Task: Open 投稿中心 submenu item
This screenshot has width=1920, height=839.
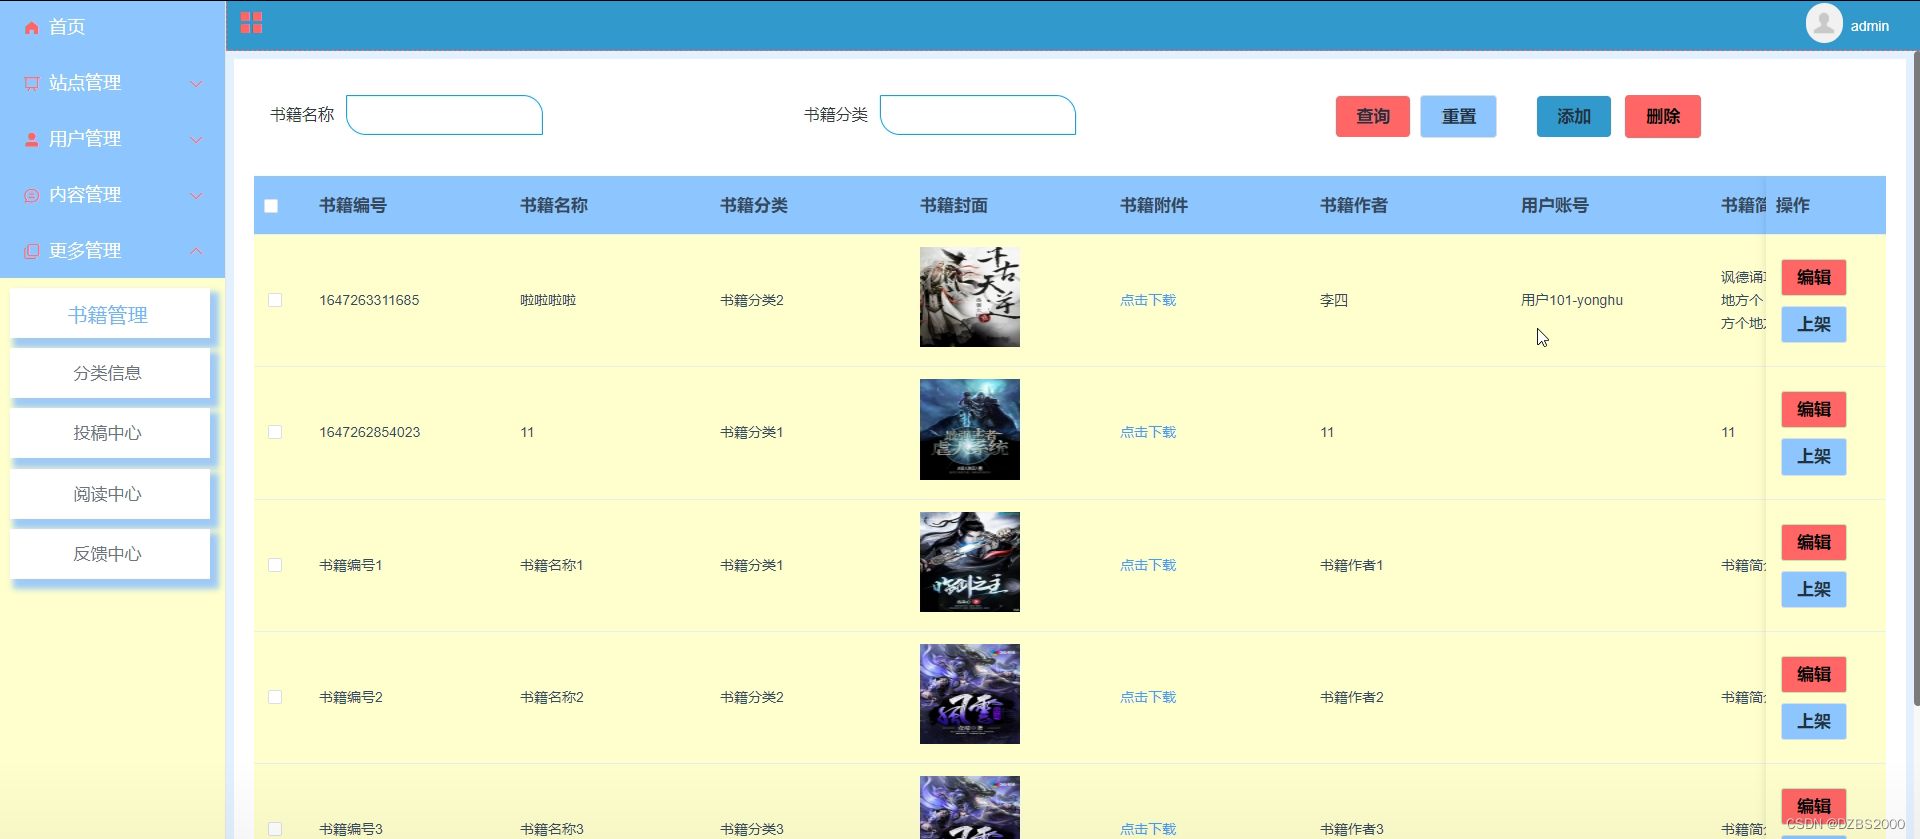Action: click(x=110, y=433)
